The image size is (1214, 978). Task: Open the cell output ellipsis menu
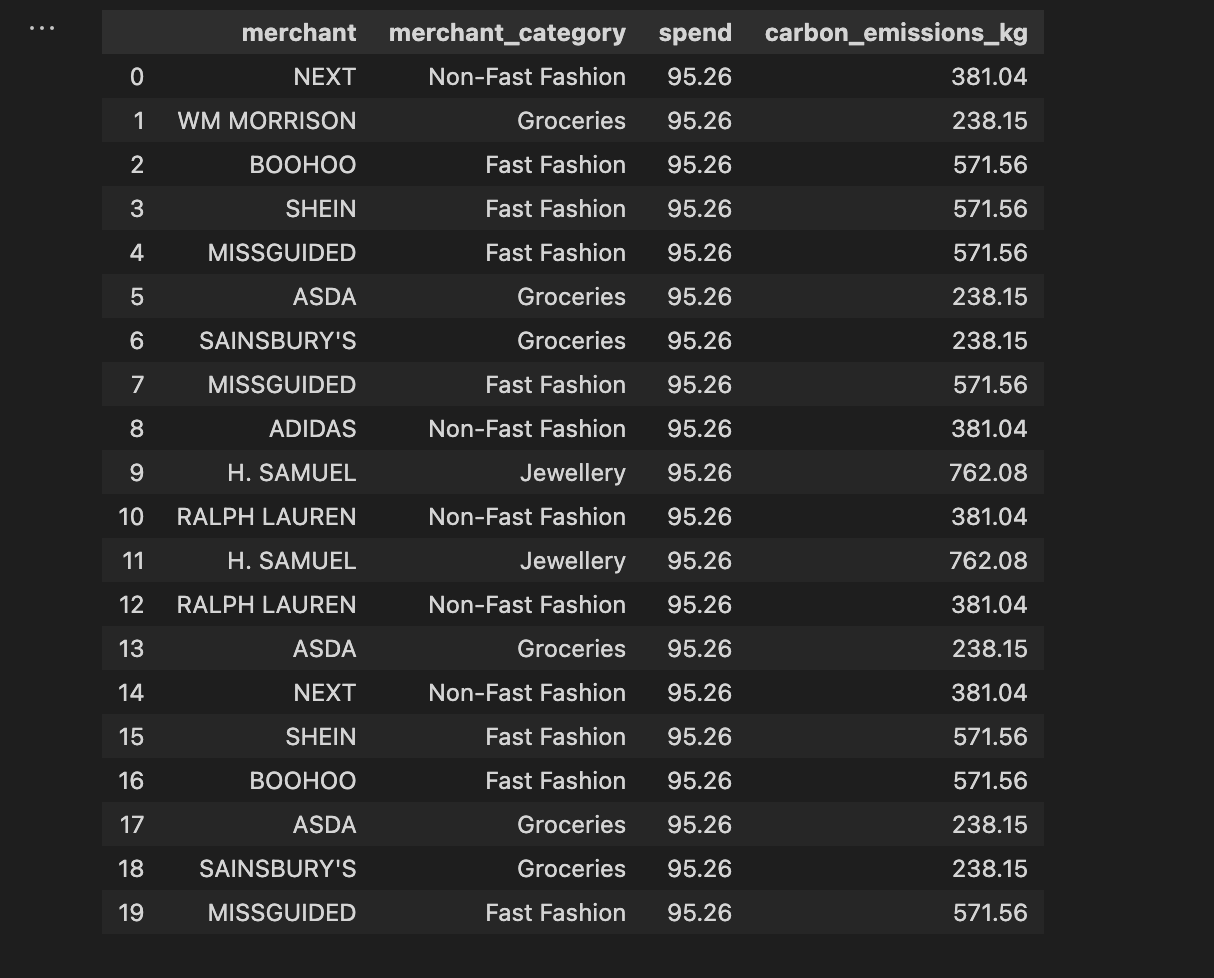[42, 28]
